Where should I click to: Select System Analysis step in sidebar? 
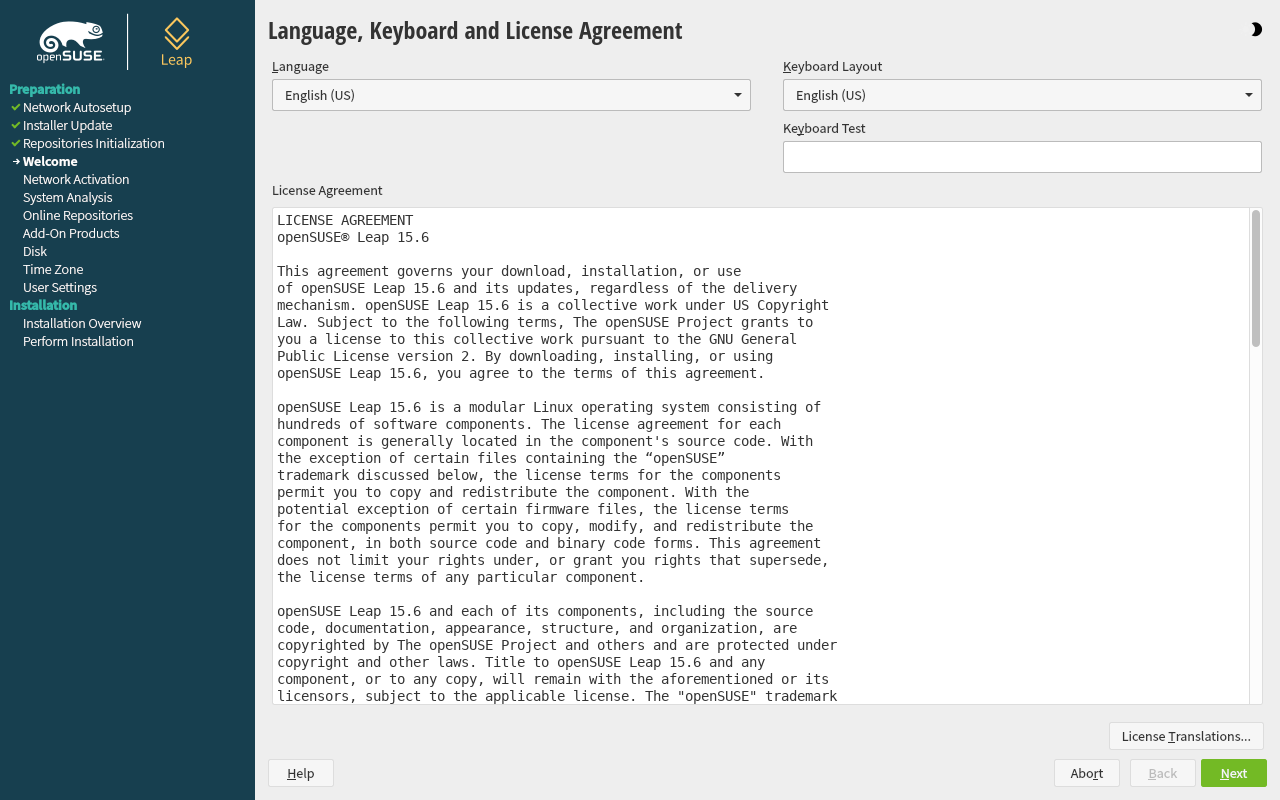click(68, 197)
